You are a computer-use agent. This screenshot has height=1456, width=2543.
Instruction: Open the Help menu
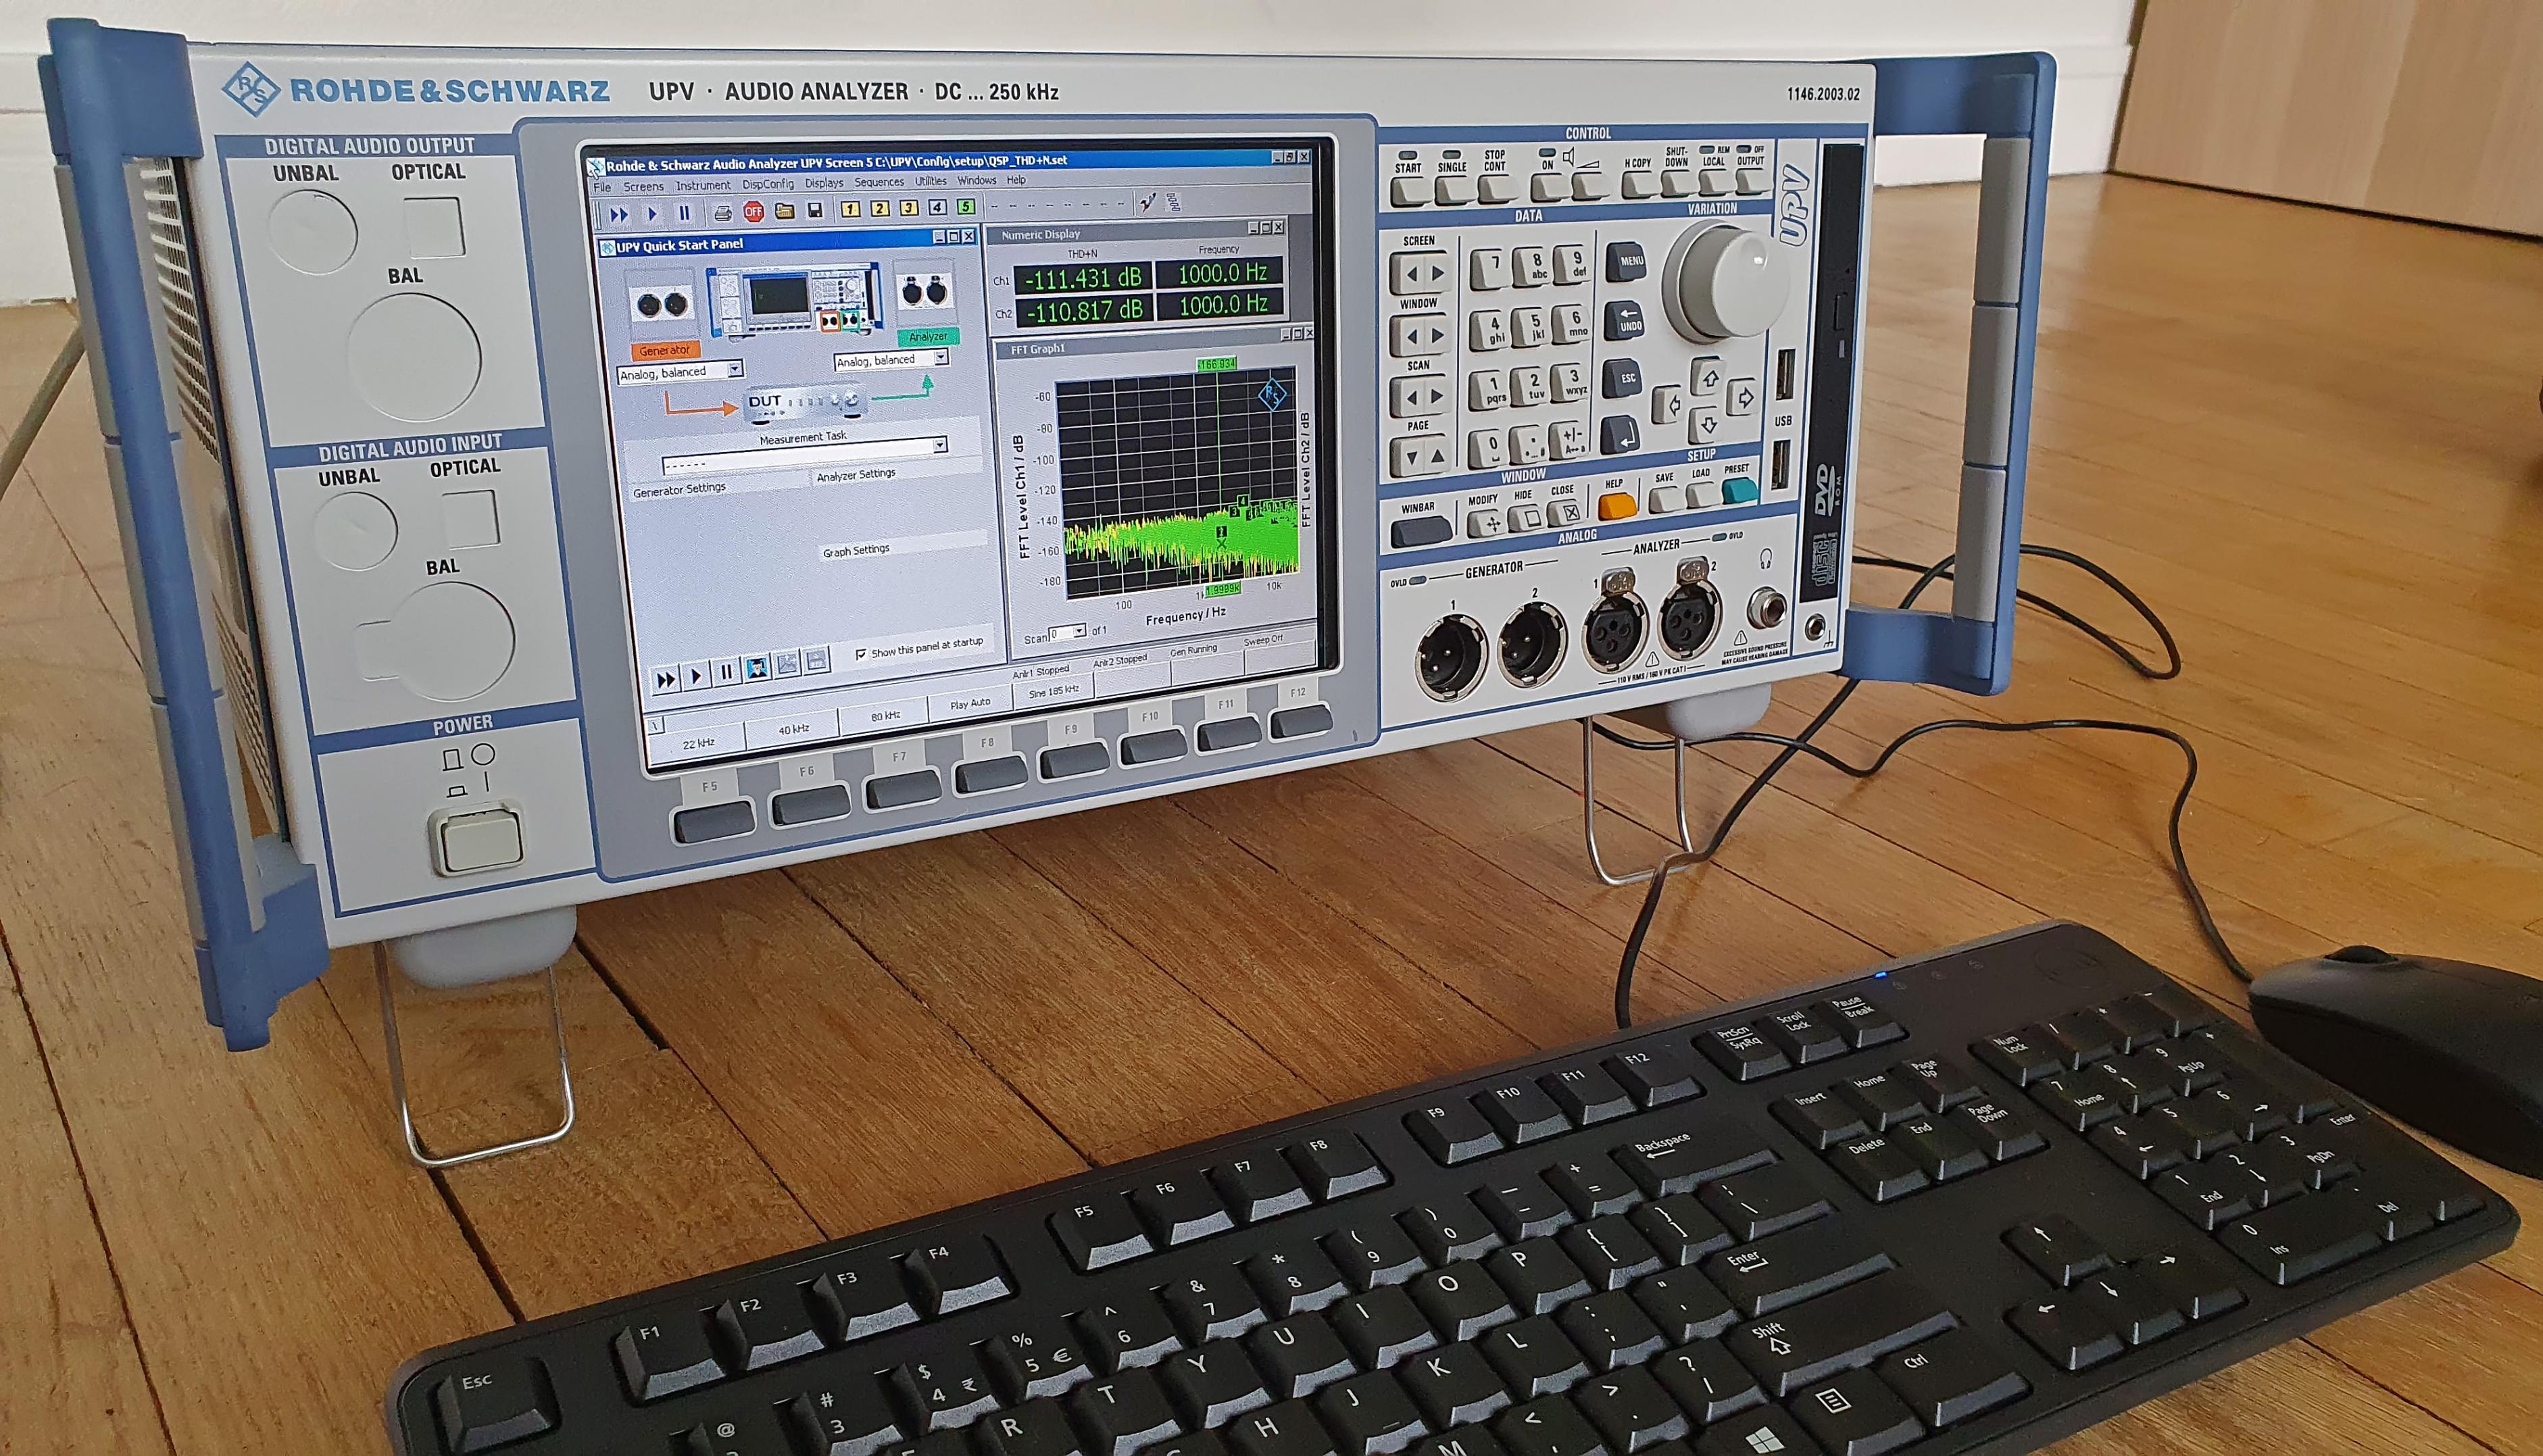tap(1016, 180)
